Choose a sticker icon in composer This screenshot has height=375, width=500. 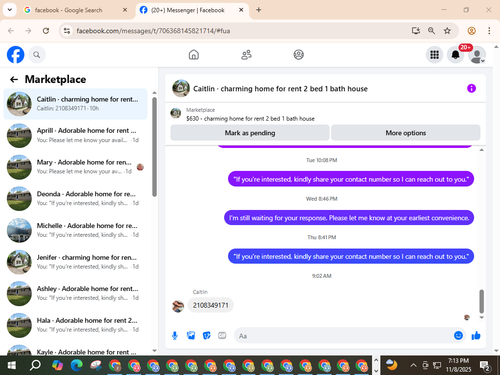[x=207, y=336]
